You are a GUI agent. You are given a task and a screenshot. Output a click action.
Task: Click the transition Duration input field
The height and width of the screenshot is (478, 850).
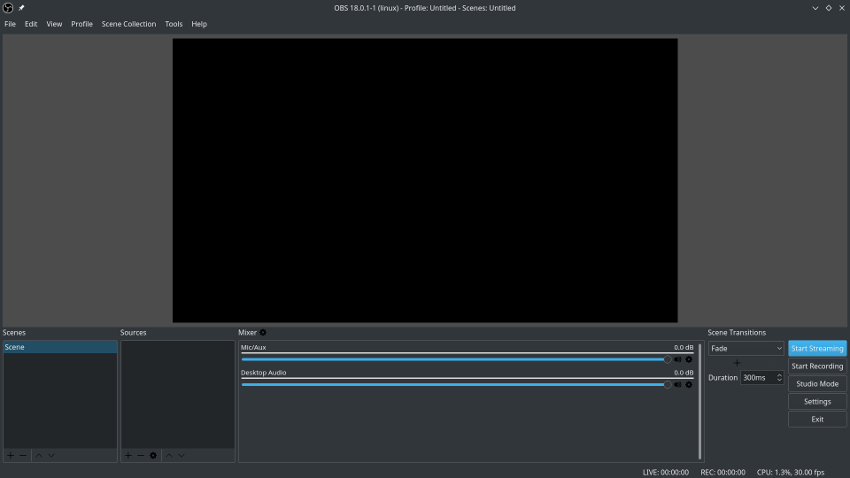click(756, 378)
